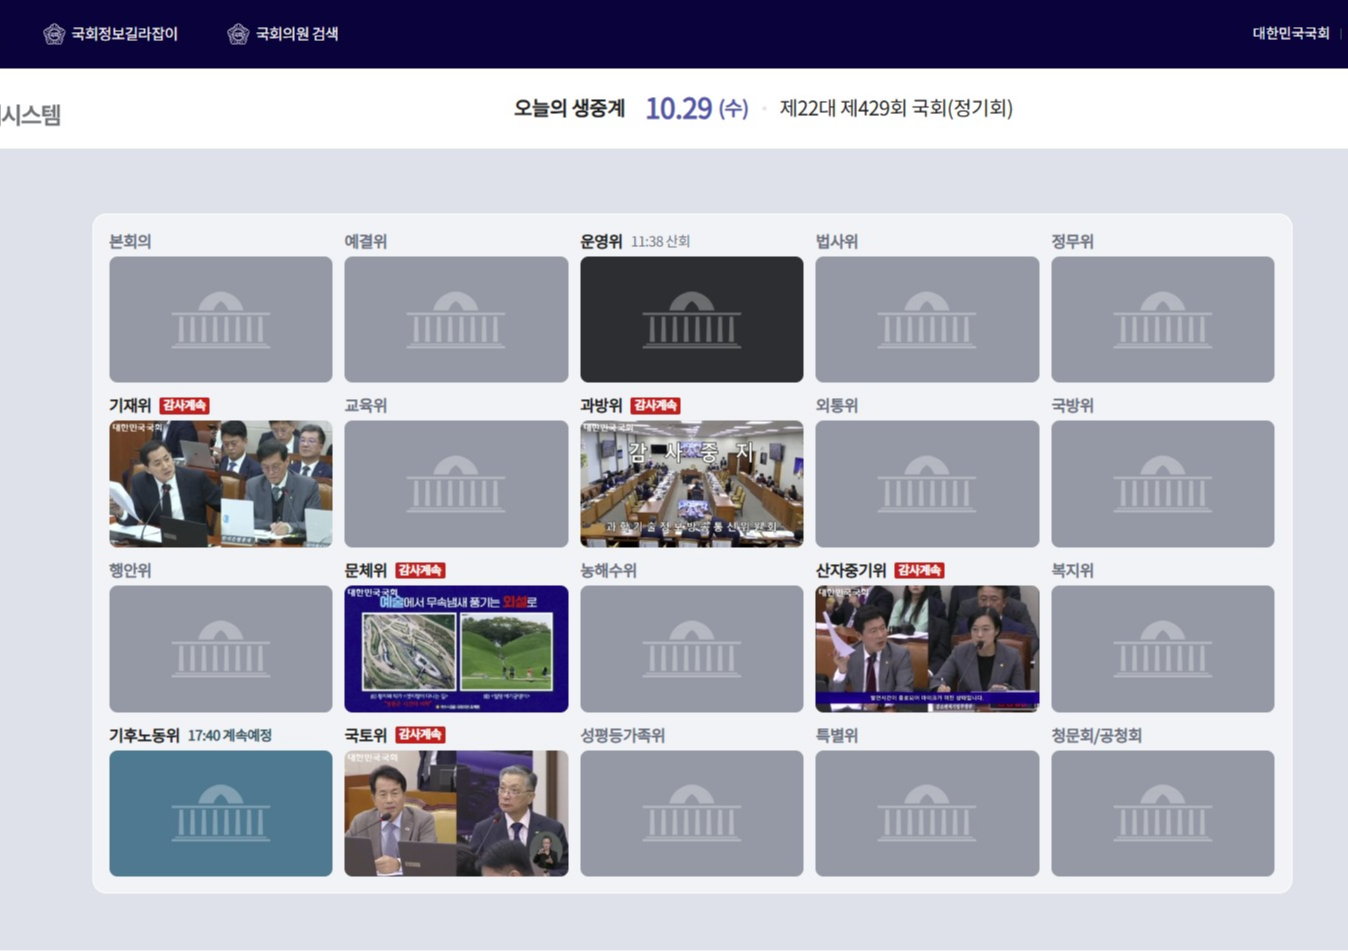Image resolution: width=1348 pixels, height=951 pixels.
Task: Select the 운영위 adjourned dark placeholder
Action: click(691, 319)
